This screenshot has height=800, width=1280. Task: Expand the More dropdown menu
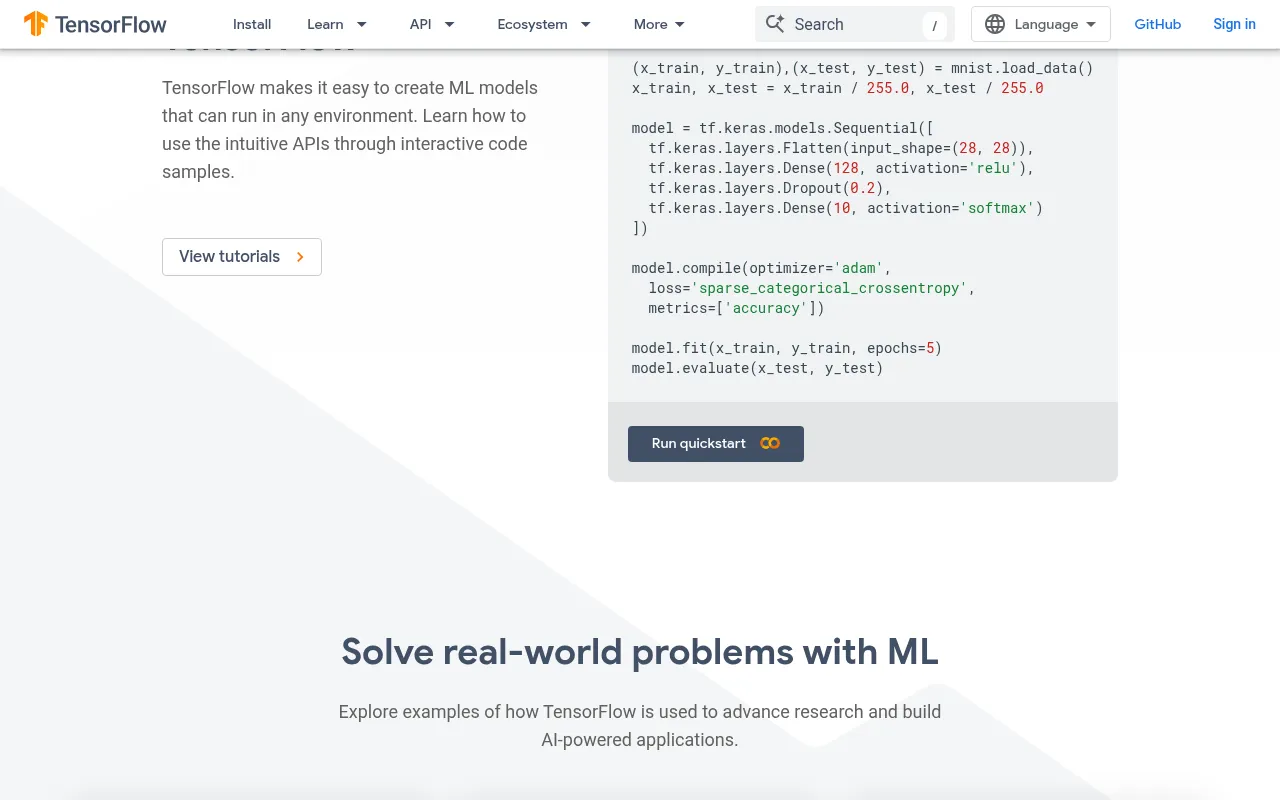(x=659, y=24)
